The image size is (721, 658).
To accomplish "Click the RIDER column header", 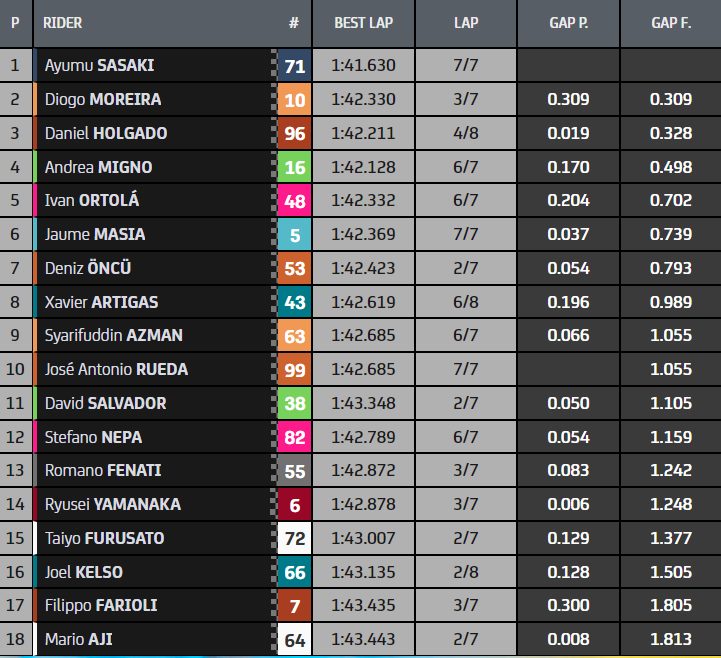I will [x=63, y=23].
